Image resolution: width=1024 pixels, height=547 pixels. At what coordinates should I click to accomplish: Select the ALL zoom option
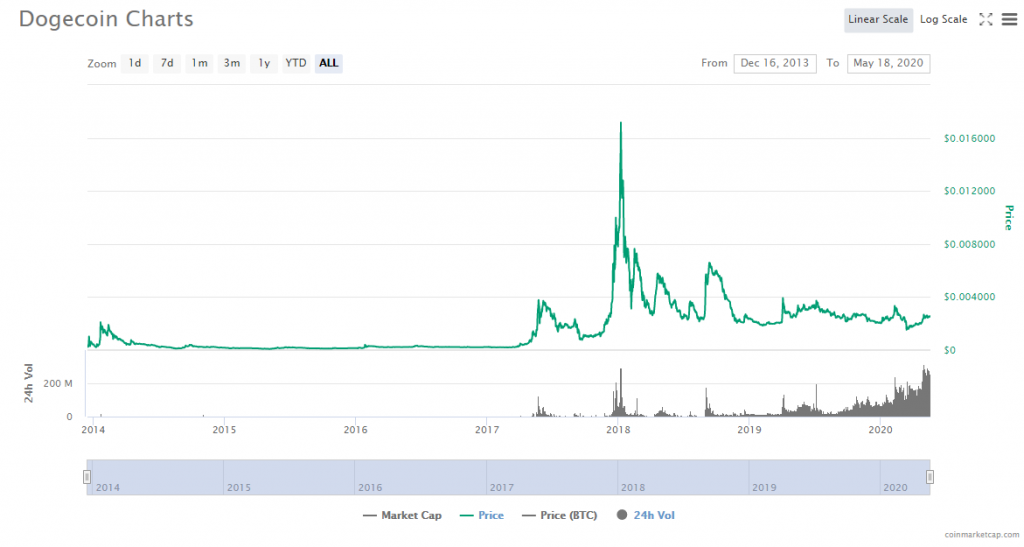coord(328,63)
